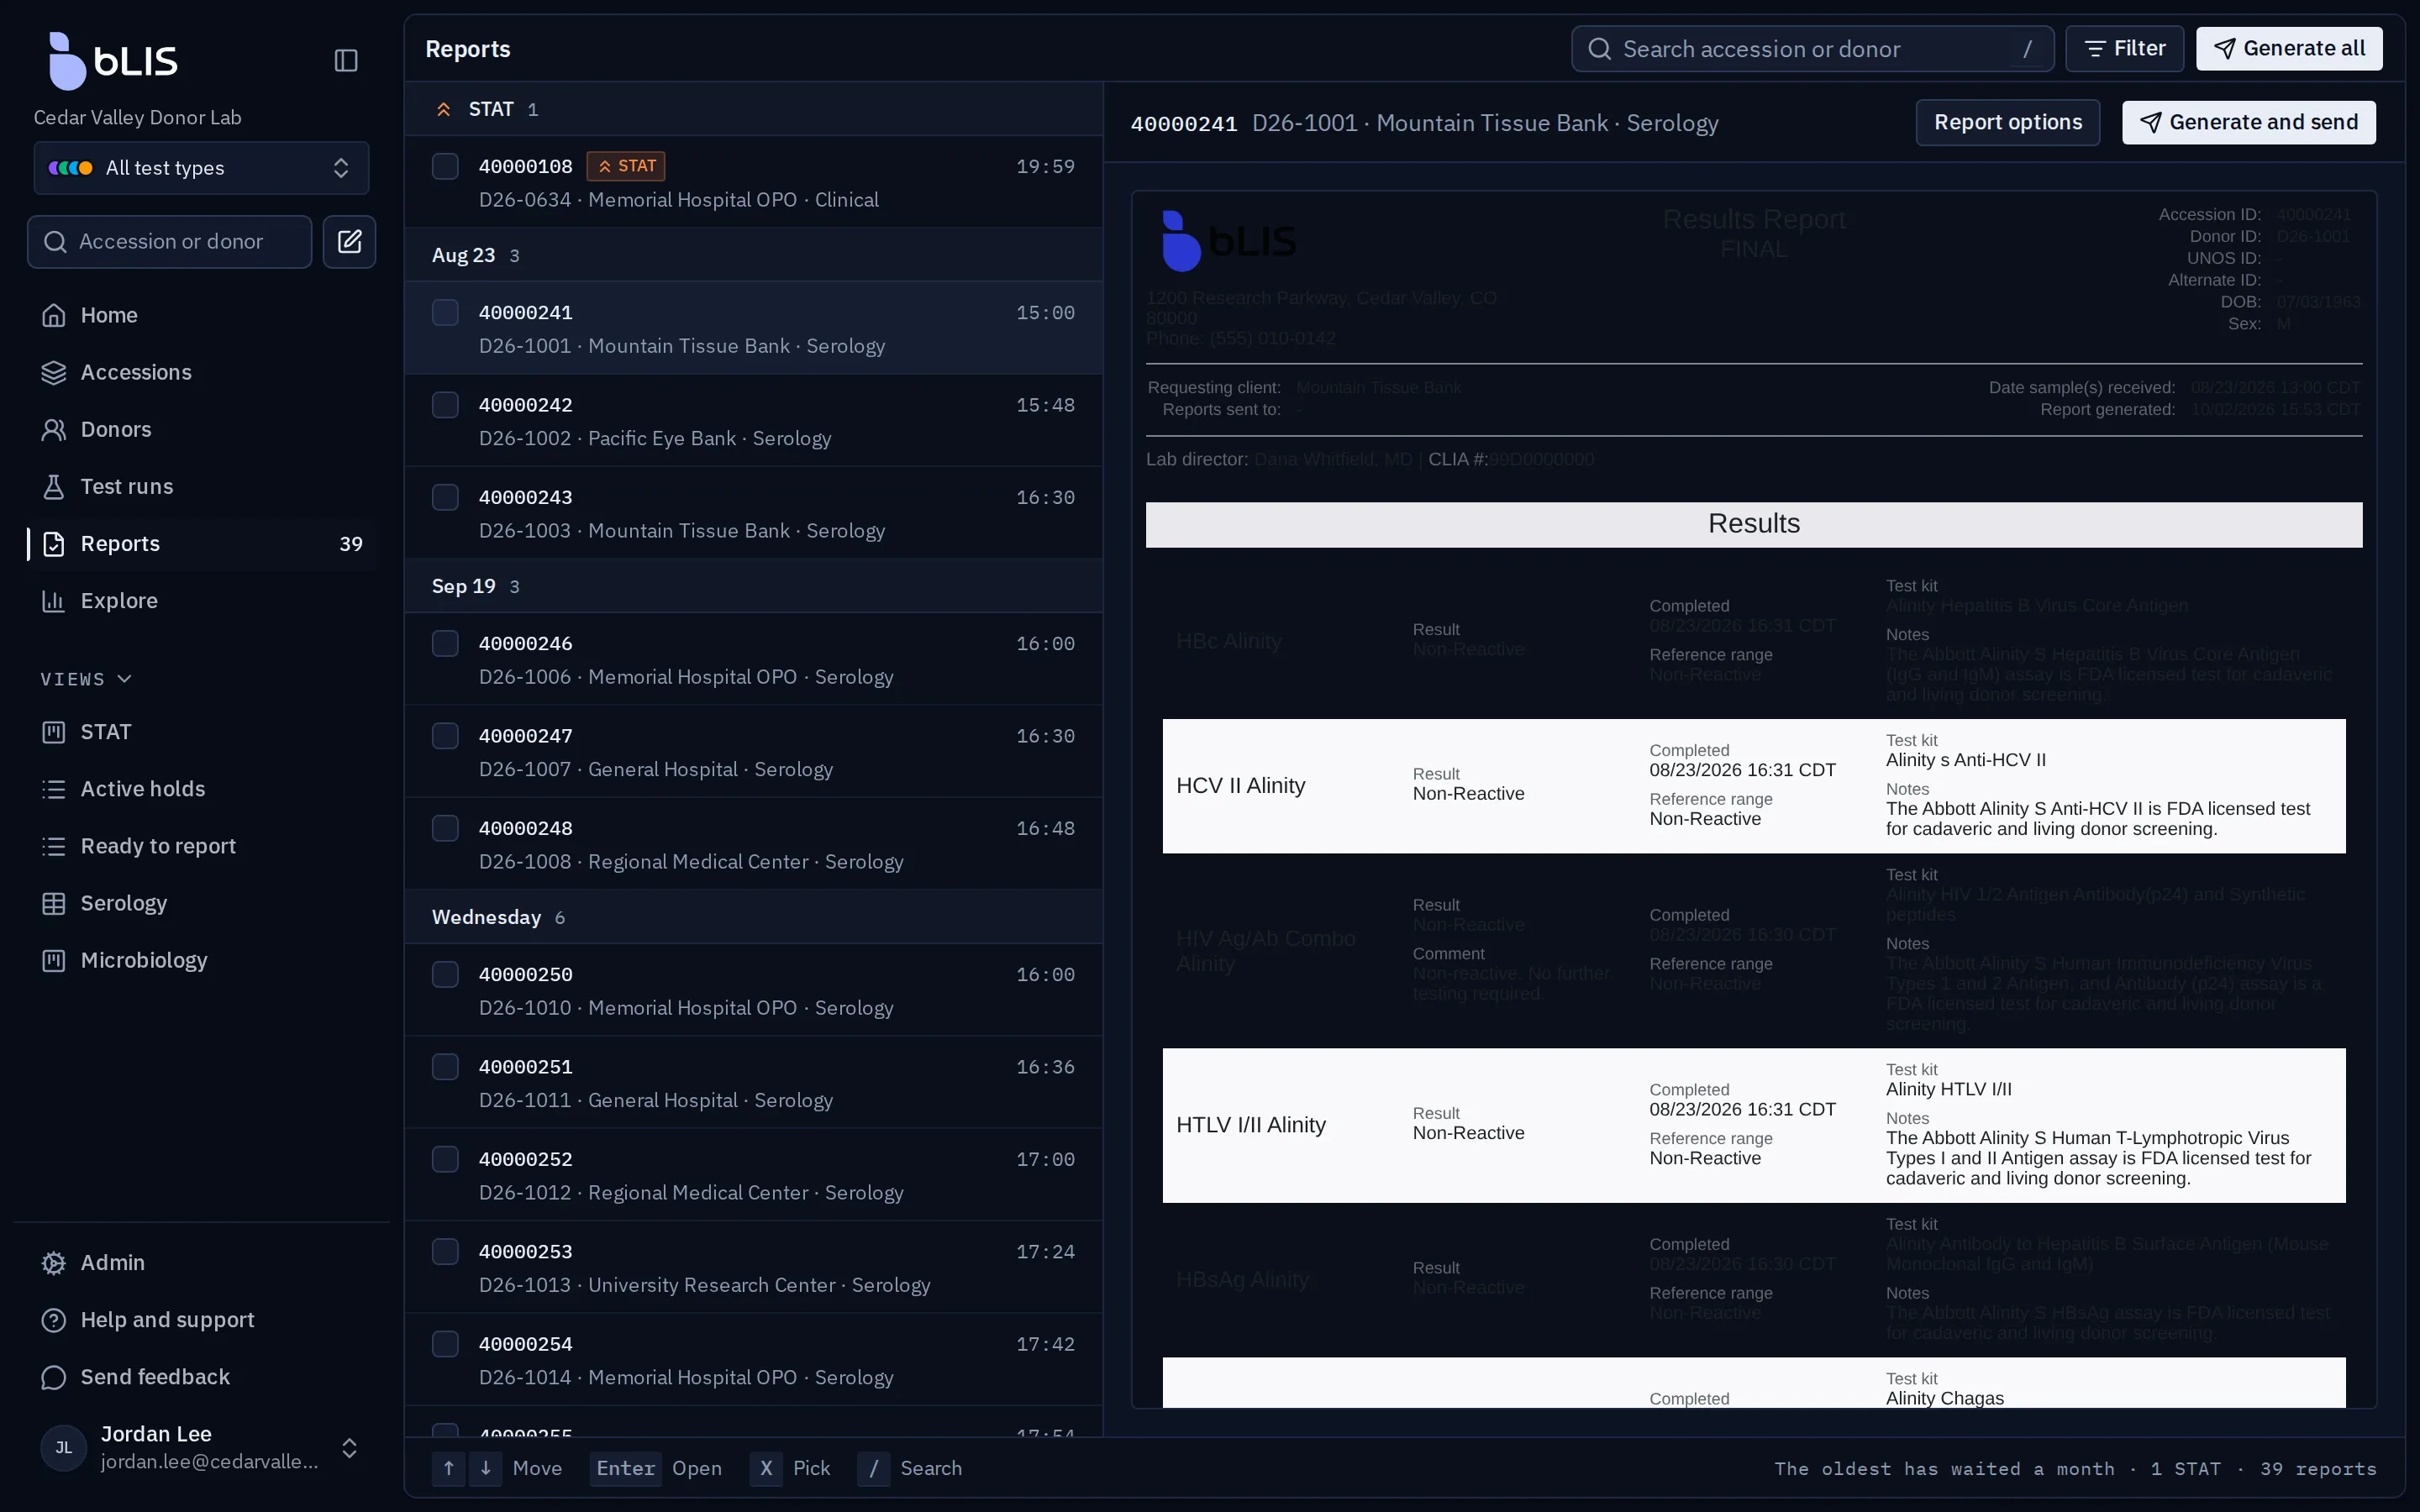2420x1512 pixels.
Task: Click the bLIS logo in sidebar
Action: coord(113,60)
